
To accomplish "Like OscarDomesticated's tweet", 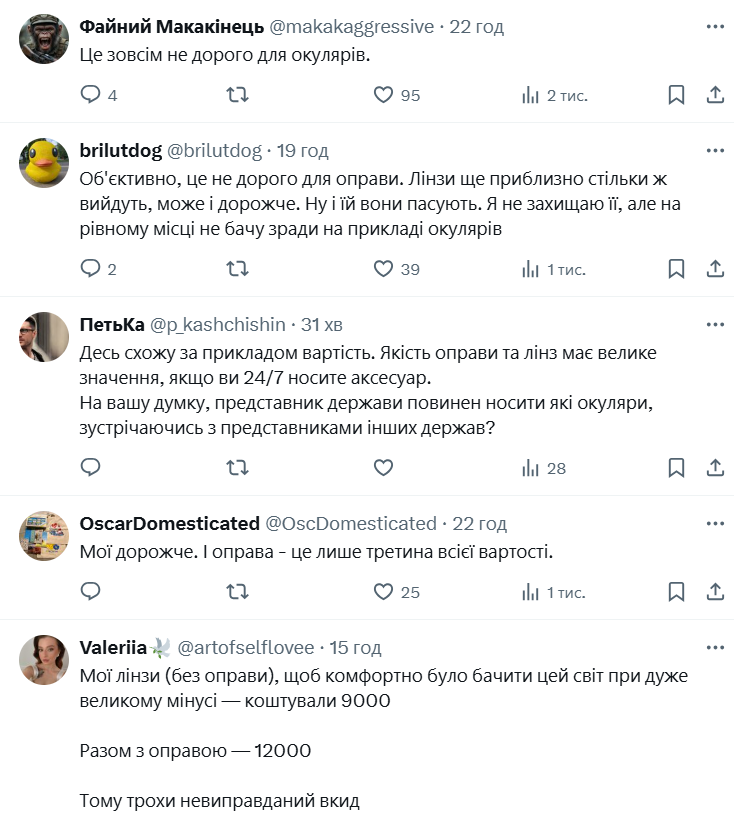I will pyautogui.click(x=383, y=591).
